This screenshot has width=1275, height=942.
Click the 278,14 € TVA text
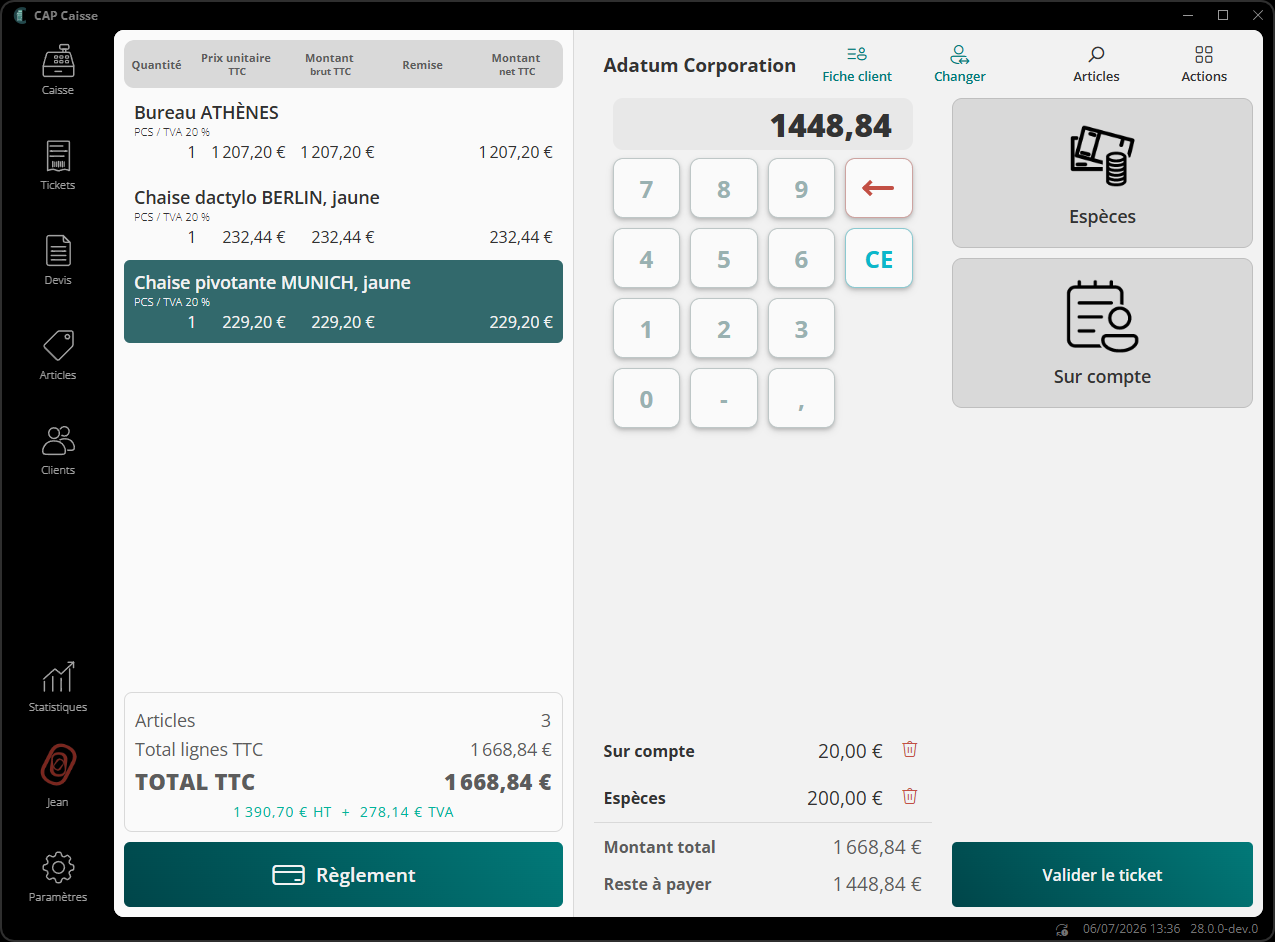coord(407,812)
